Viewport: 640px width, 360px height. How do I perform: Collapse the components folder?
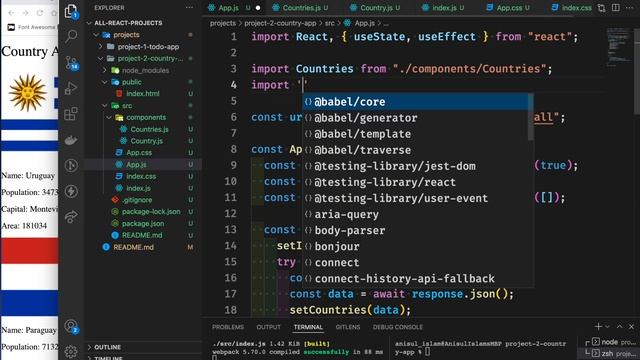click(109, 118)
